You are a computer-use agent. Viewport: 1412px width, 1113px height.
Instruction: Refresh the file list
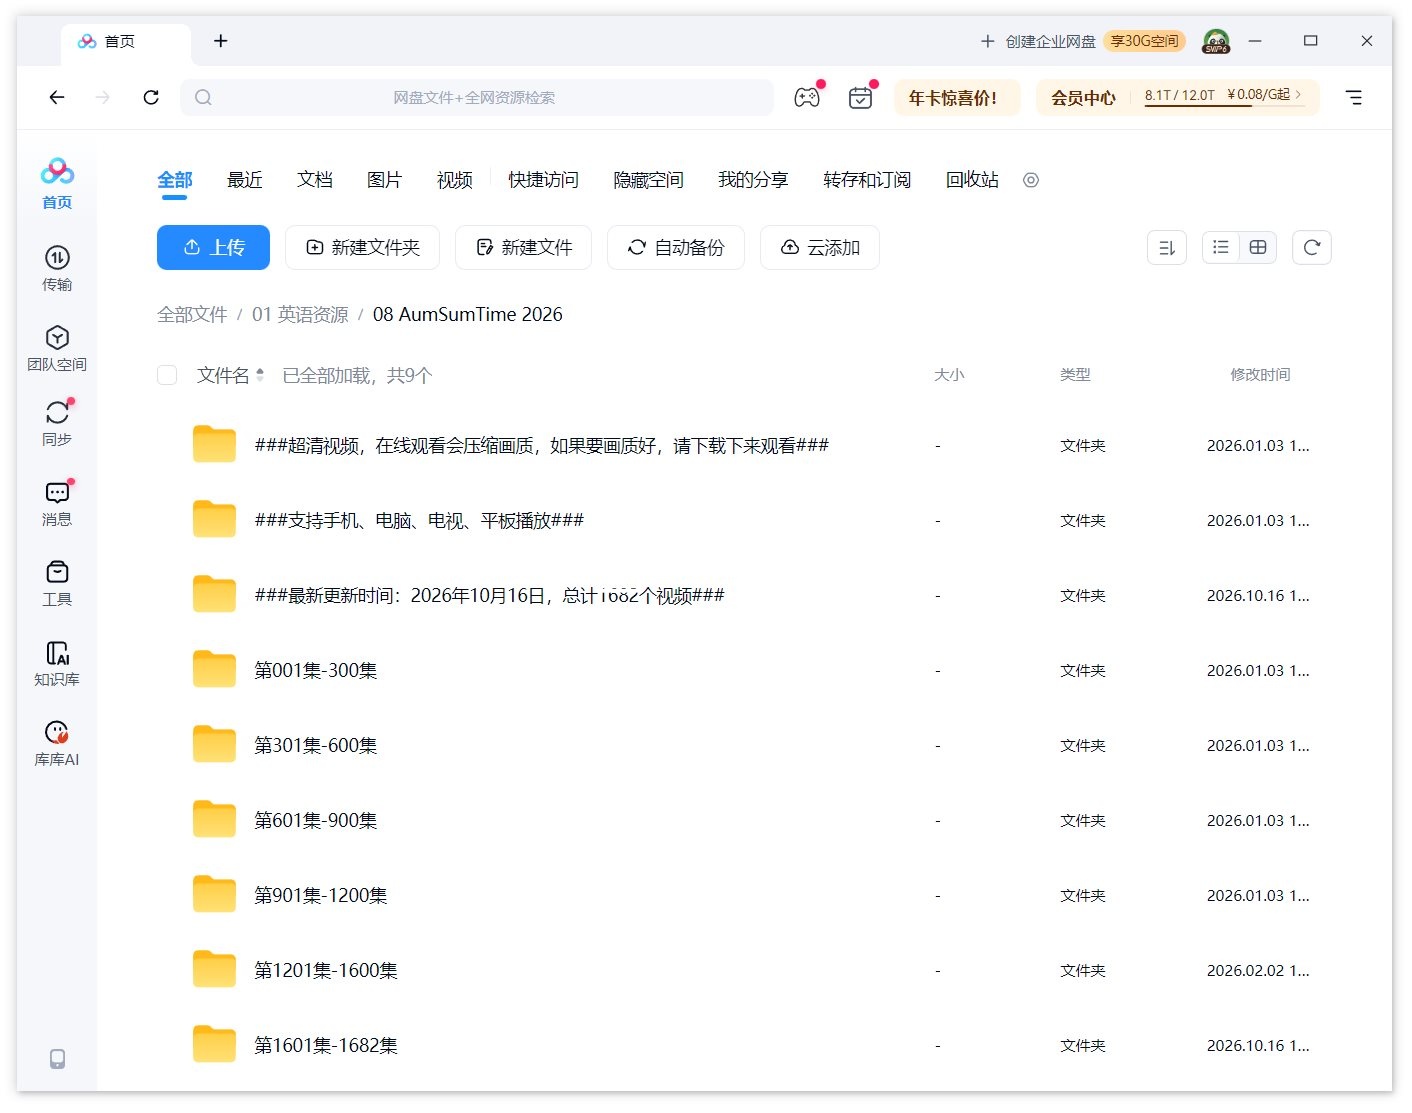tap(1312, 247)
